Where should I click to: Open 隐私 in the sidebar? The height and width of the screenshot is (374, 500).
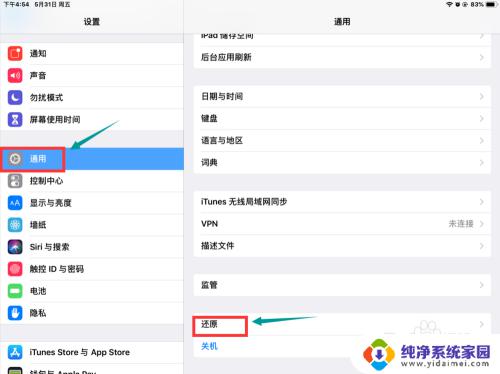point(92,313)
